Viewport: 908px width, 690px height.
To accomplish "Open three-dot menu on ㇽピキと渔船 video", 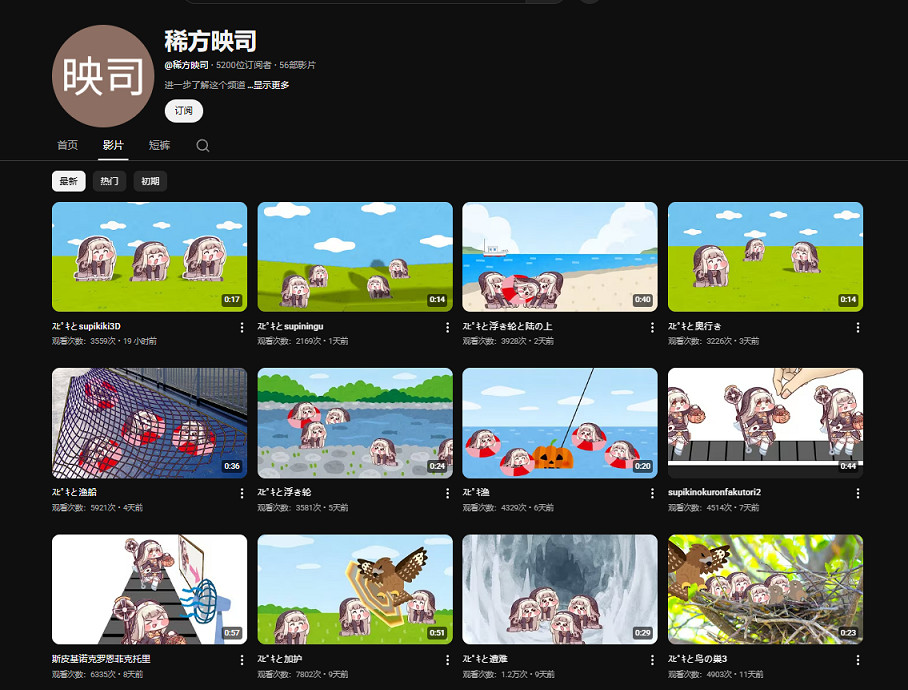I will click(x=241, y=493).
